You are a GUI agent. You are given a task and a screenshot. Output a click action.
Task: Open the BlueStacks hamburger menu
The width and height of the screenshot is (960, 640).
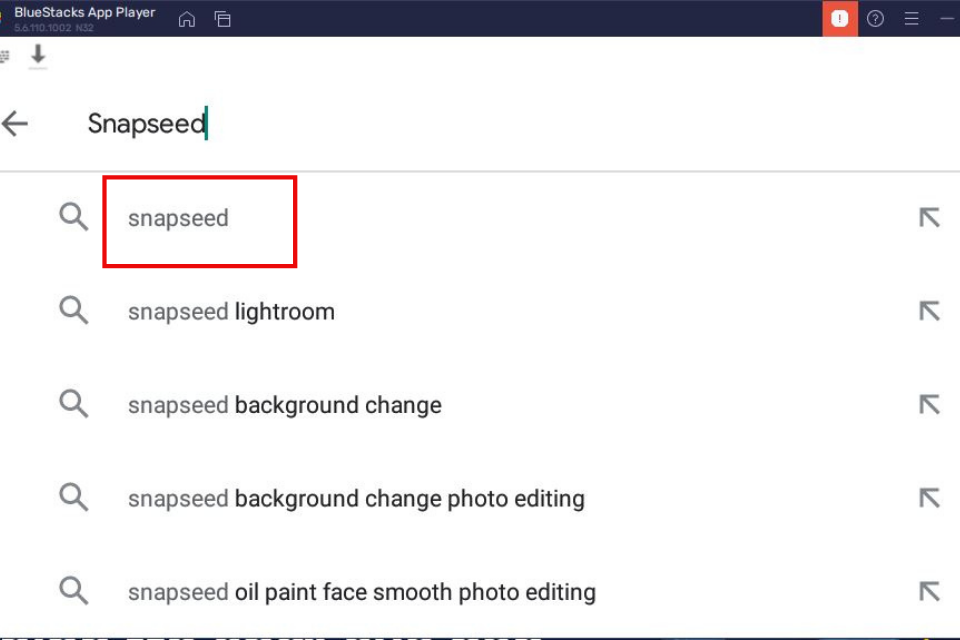pos(912,18)
